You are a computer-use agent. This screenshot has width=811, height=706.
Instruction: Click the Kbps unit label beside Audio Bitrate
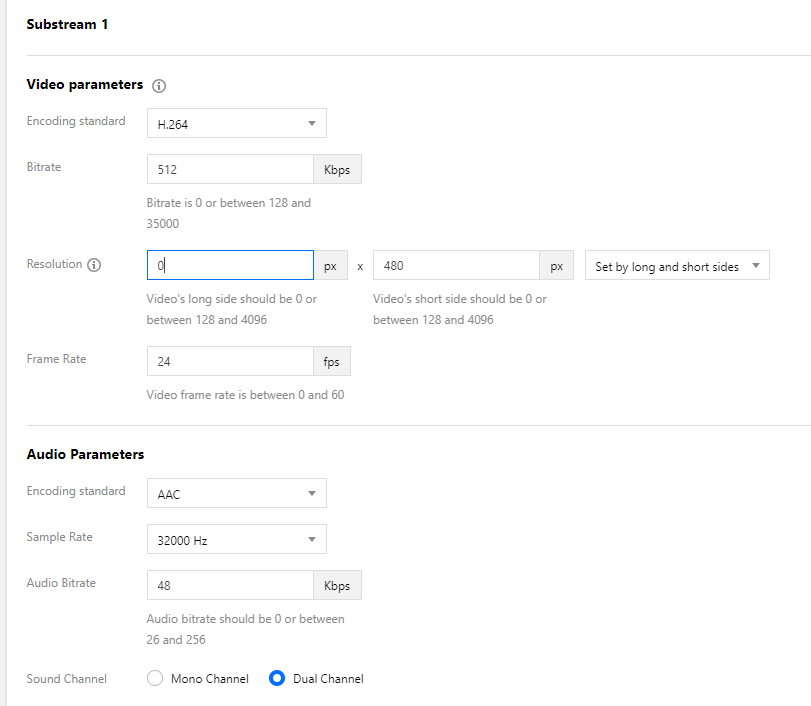coord(337,585)
